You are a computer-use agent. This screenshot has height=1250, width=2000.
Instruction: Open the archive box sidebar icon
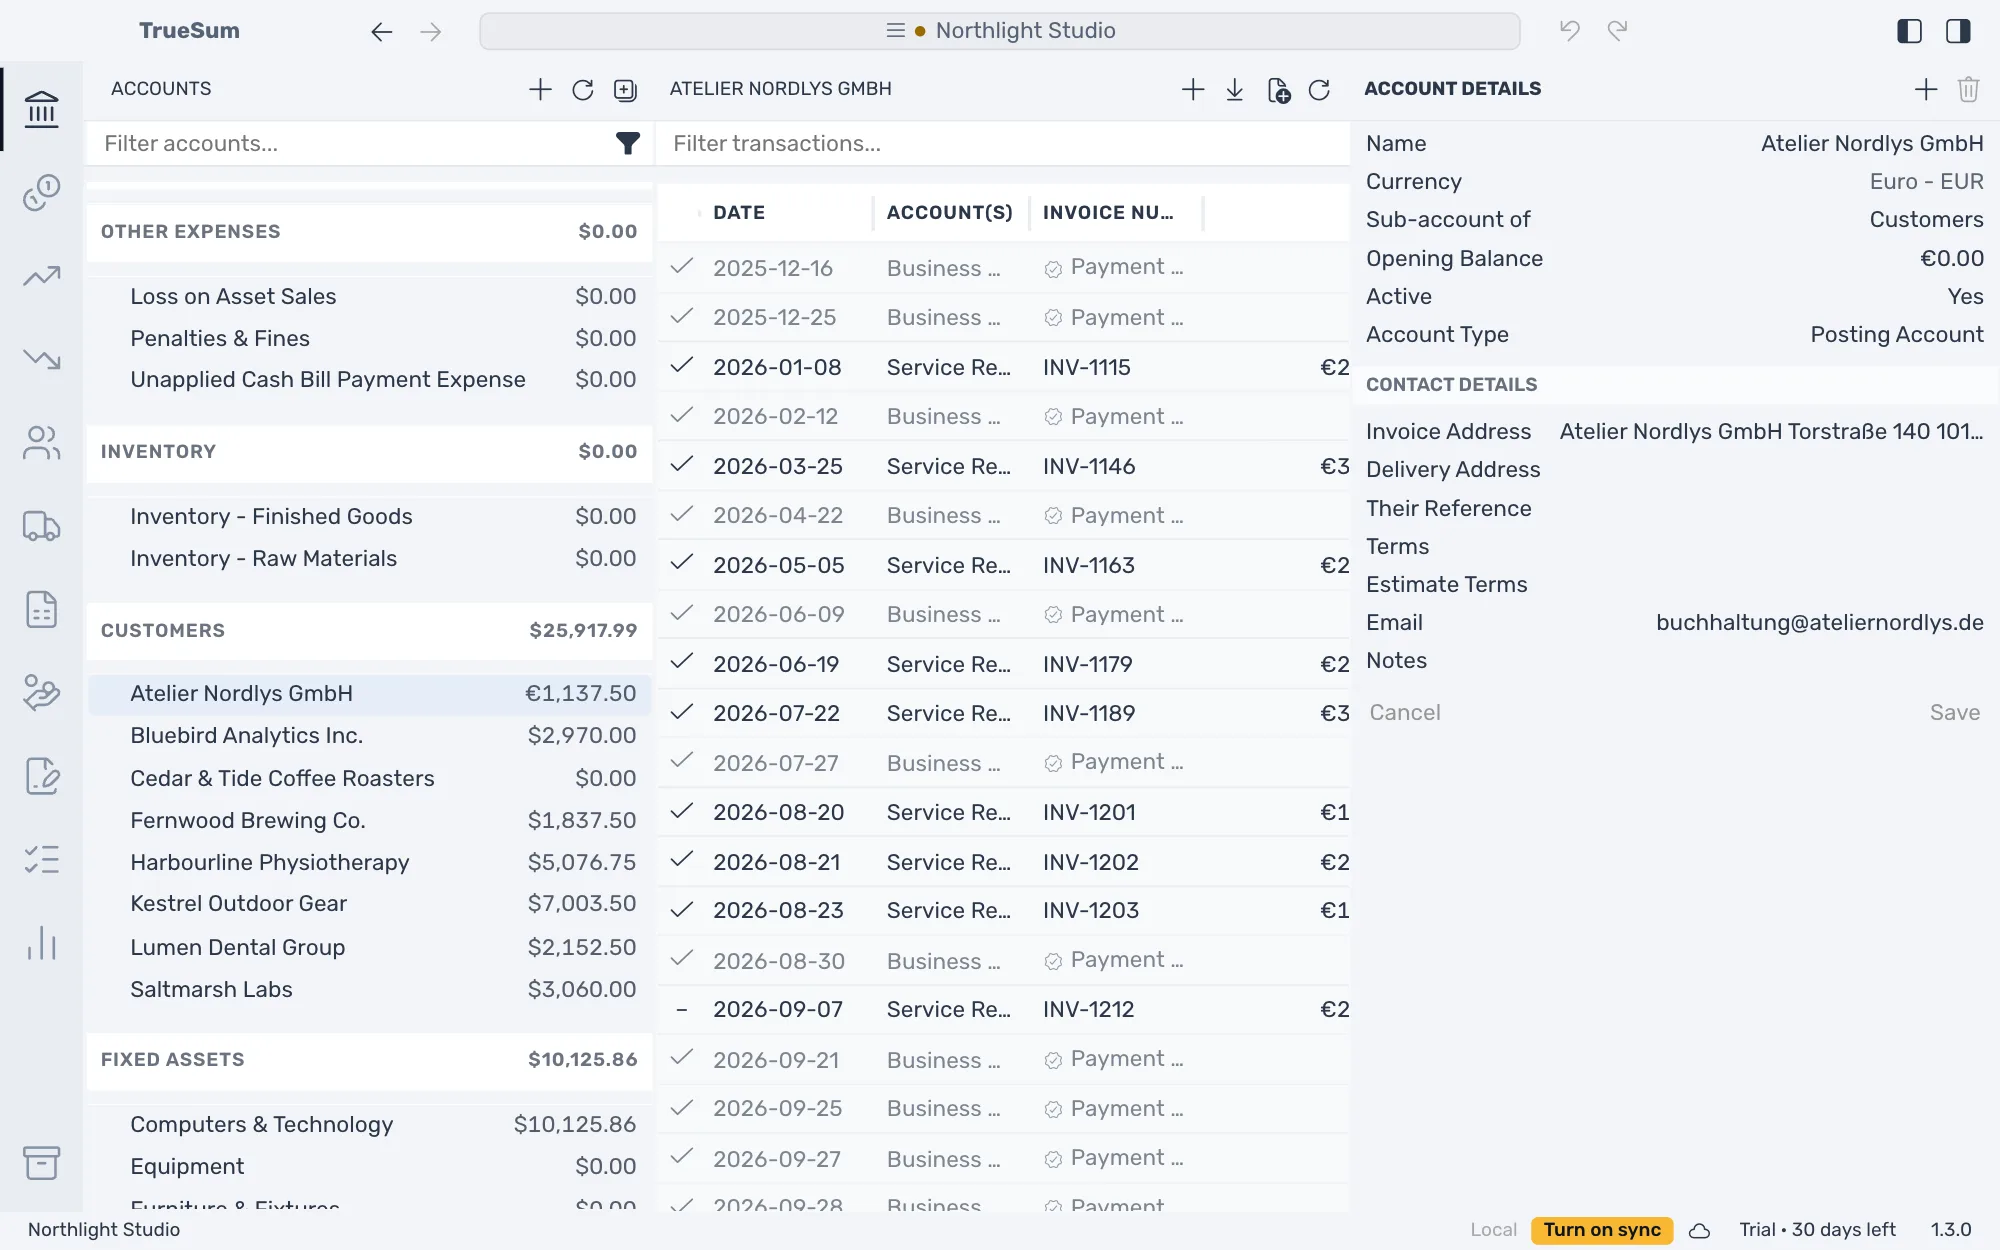point(41,1163)
